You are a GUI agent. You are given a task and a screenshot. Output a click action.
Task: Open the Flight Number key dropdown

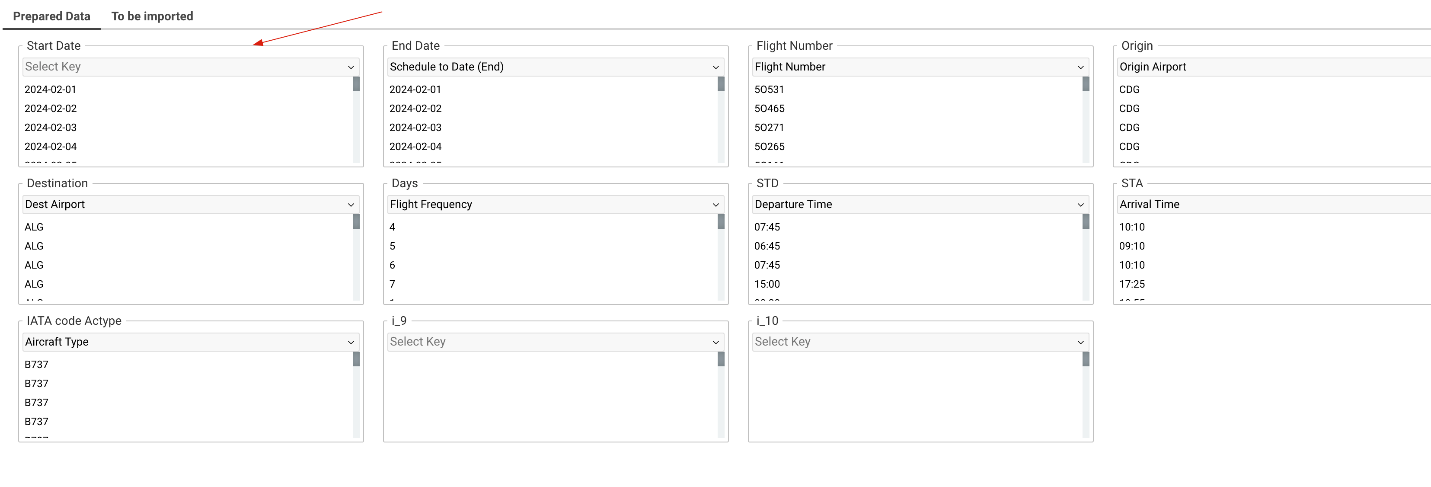click(x=920, y=67)
